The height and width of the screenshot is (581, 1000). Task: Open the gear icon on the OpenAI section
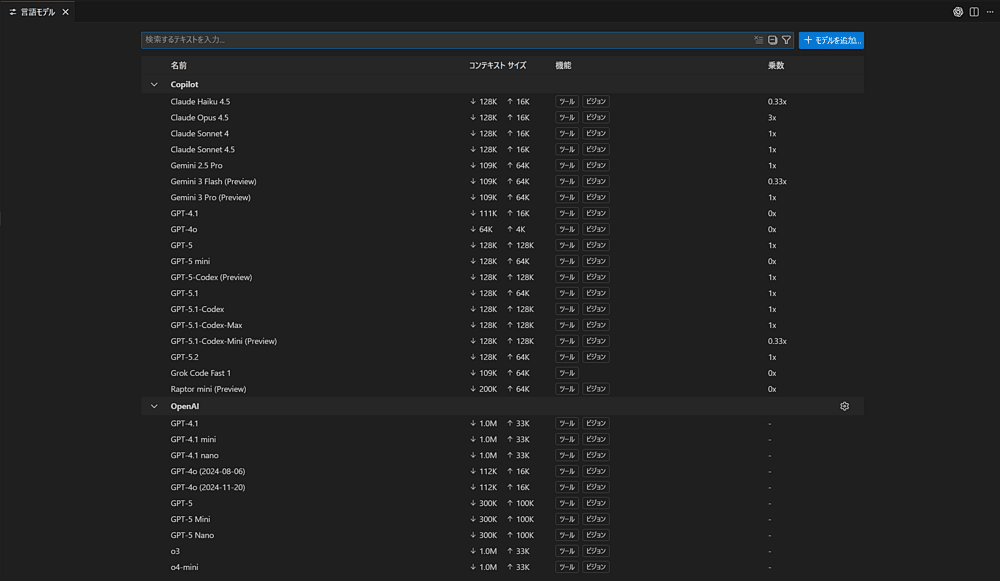click(844, 406)
